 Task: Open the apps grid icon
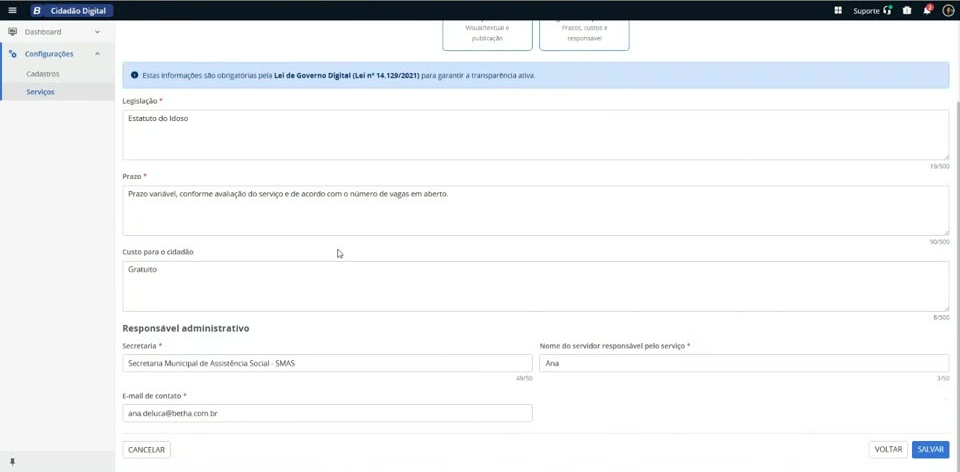(x=838, y=10)
